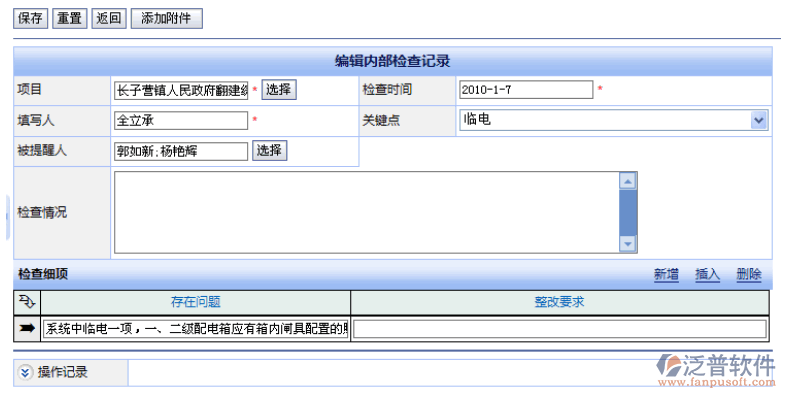Viewport: 786px width, 398px height.
Task: Click the 检查情况 scrollbar thumb
Action: [628, 213]
